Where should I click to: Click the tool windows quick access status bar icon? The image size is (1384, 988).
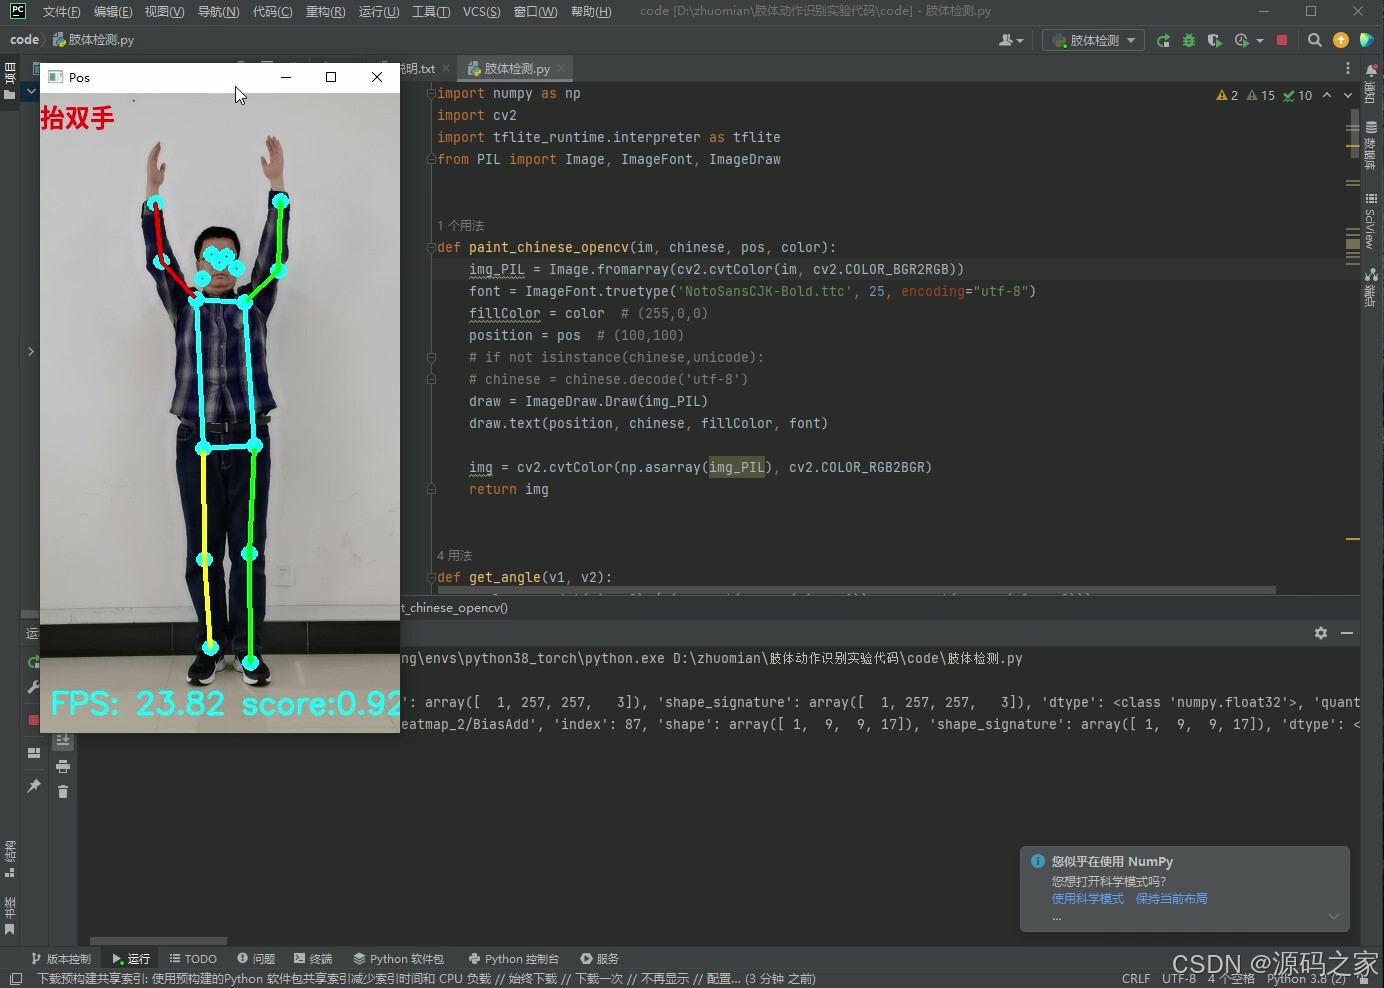tap(15, 979)
